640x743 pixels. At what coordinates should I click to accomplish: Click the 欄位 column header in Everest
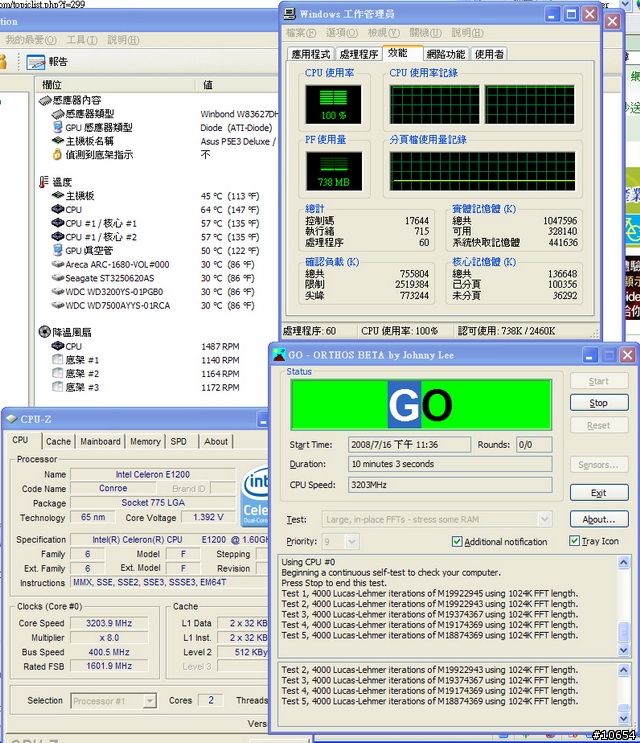[115, 85]
